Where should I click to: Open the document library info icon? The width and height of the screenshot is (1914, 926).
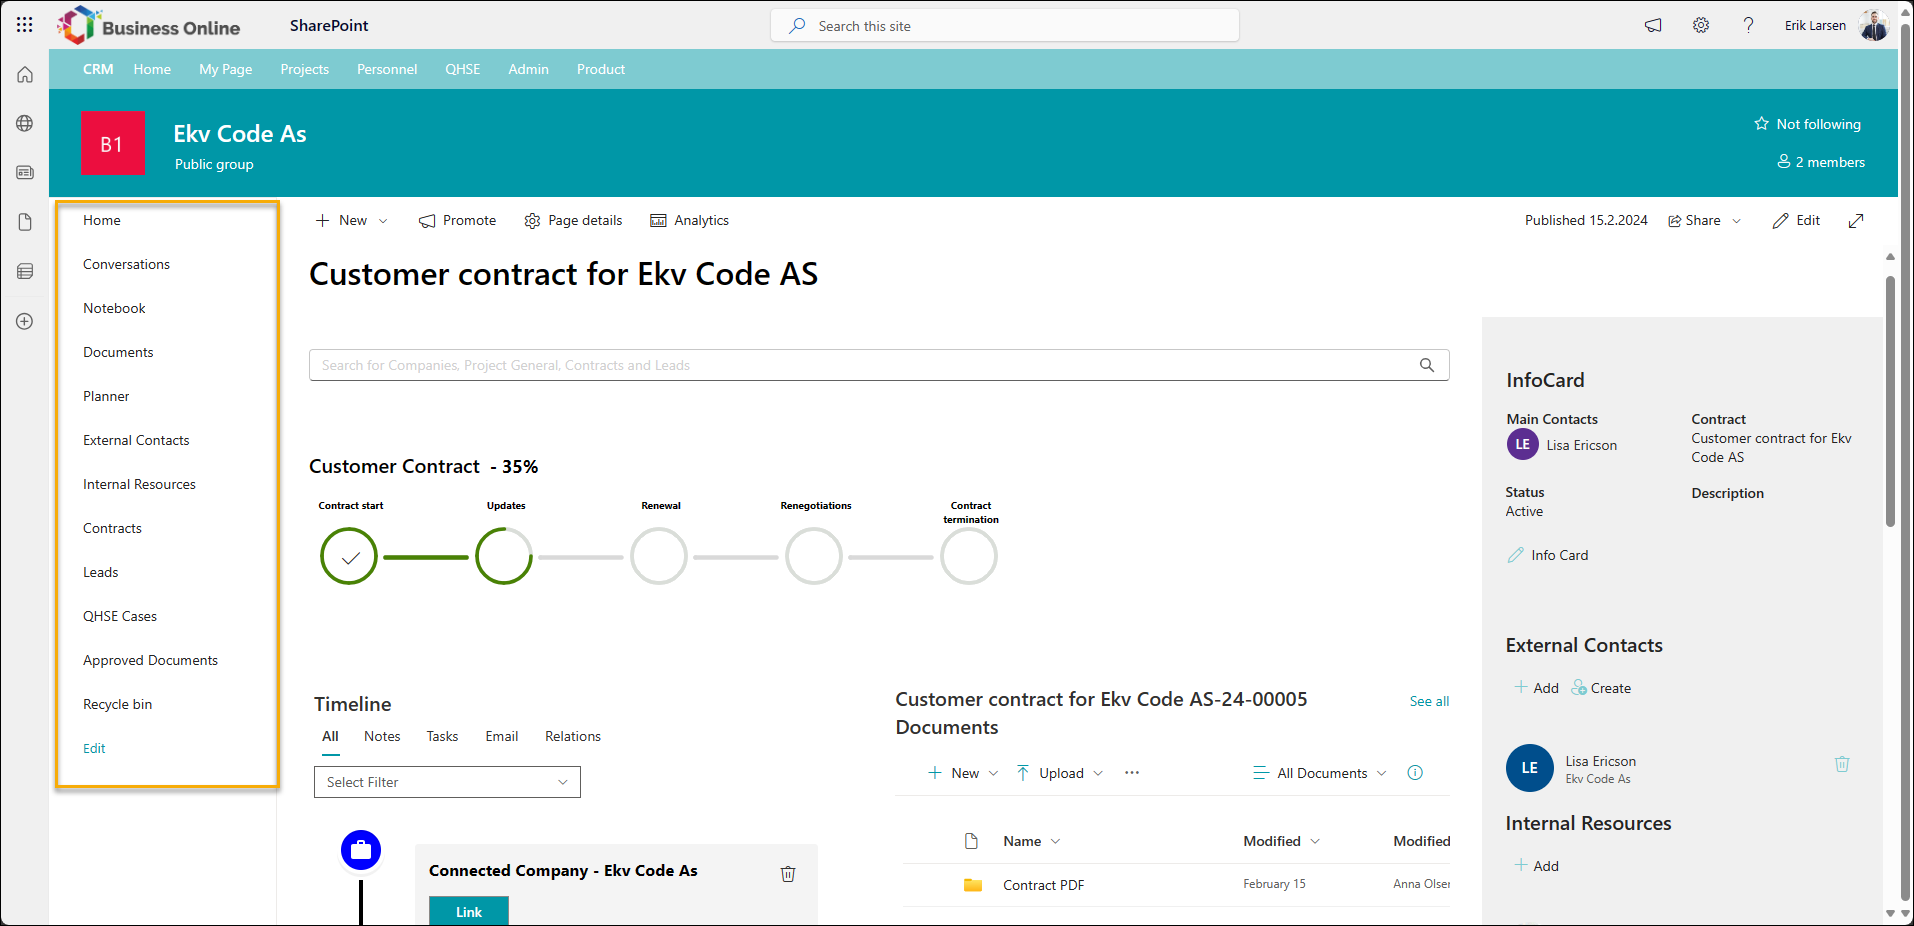tap(1415, 773)
